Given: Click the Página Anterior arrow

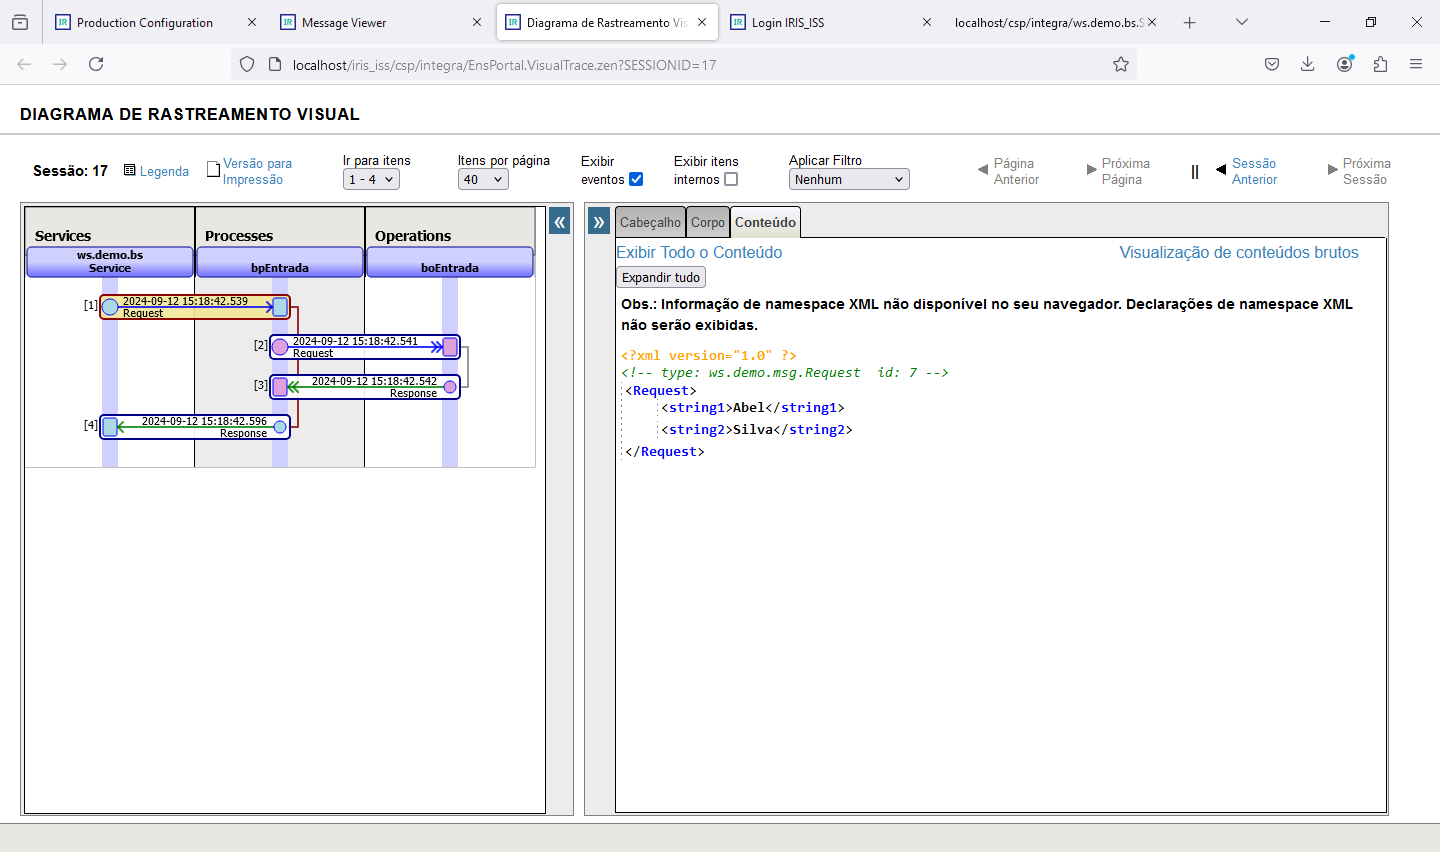Looking at the screenshot, I should click(x=983, y=170).
